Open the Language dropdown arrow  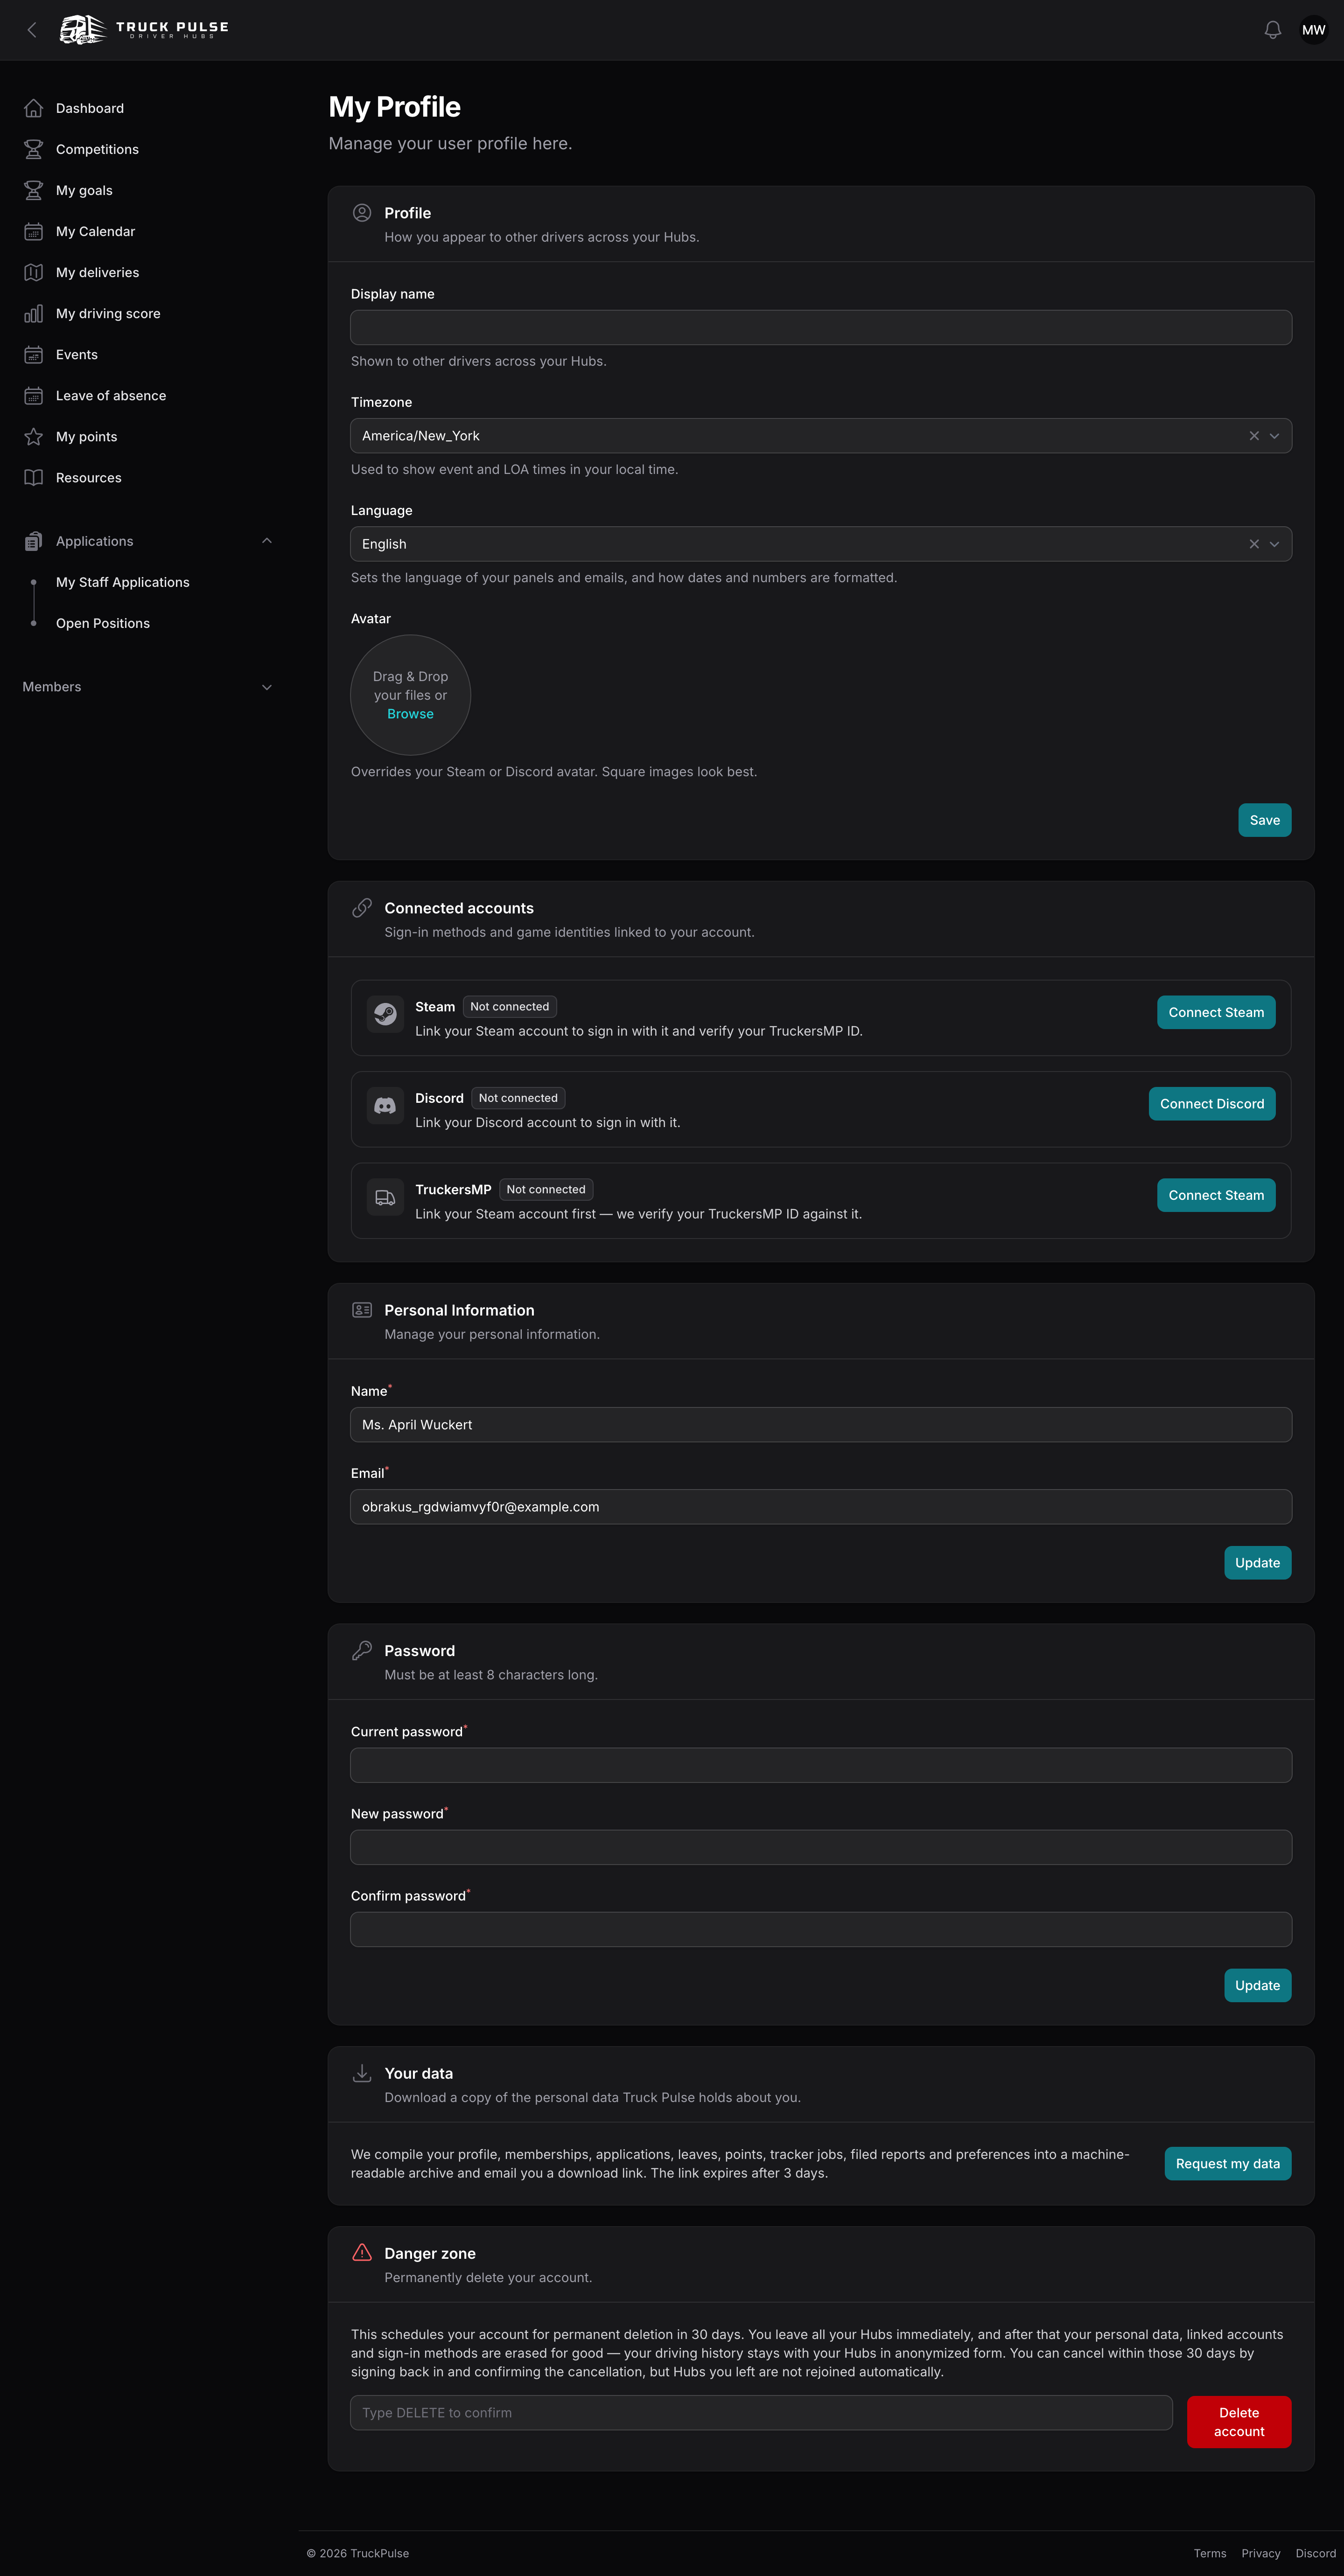[x=1274, y=544]
